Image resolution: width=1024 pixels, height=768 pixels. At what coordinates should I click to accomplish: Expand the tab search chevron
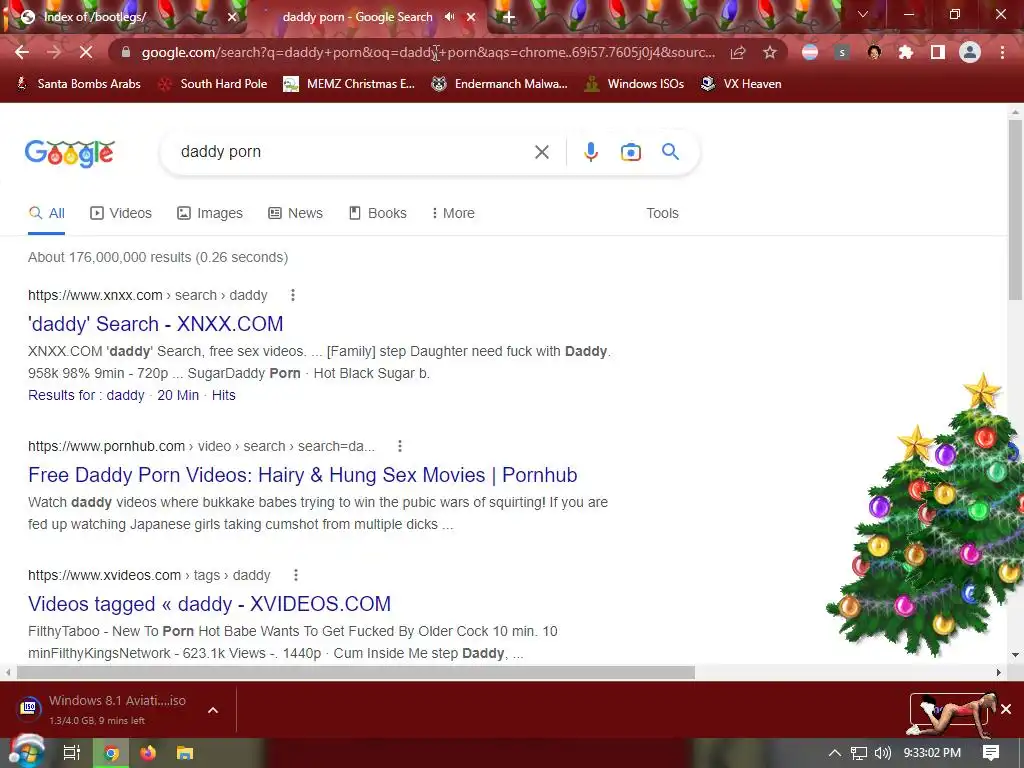point(863,14)
